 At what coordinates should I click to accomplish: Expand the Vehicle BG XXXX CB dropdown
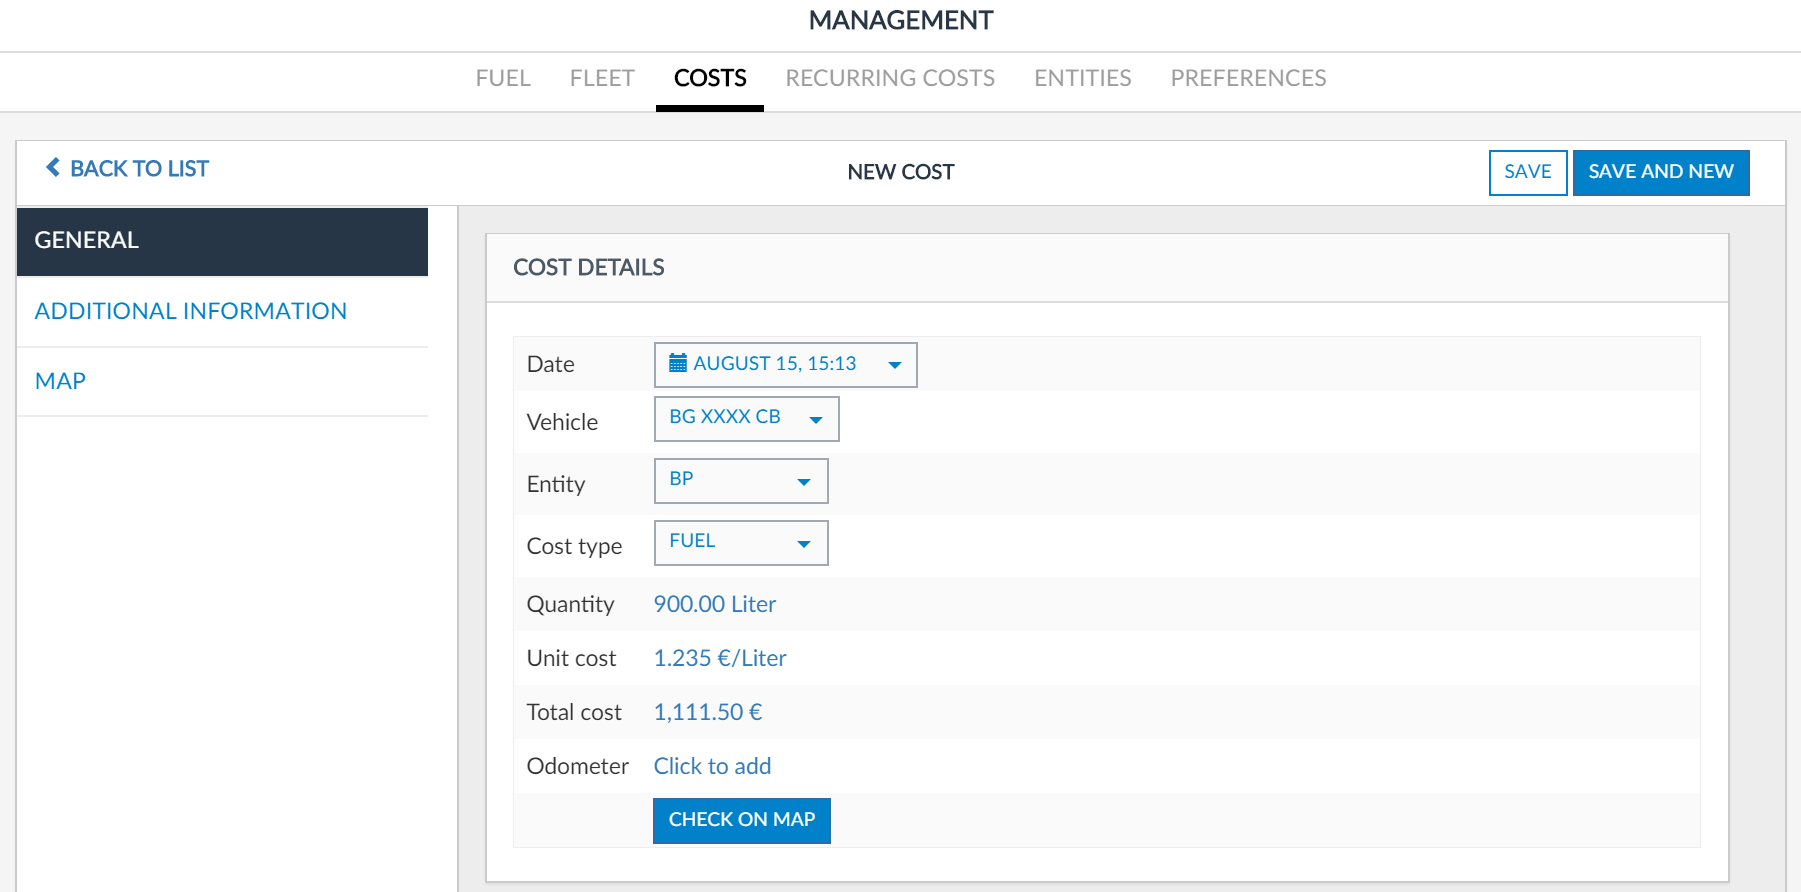coord(746,419)
